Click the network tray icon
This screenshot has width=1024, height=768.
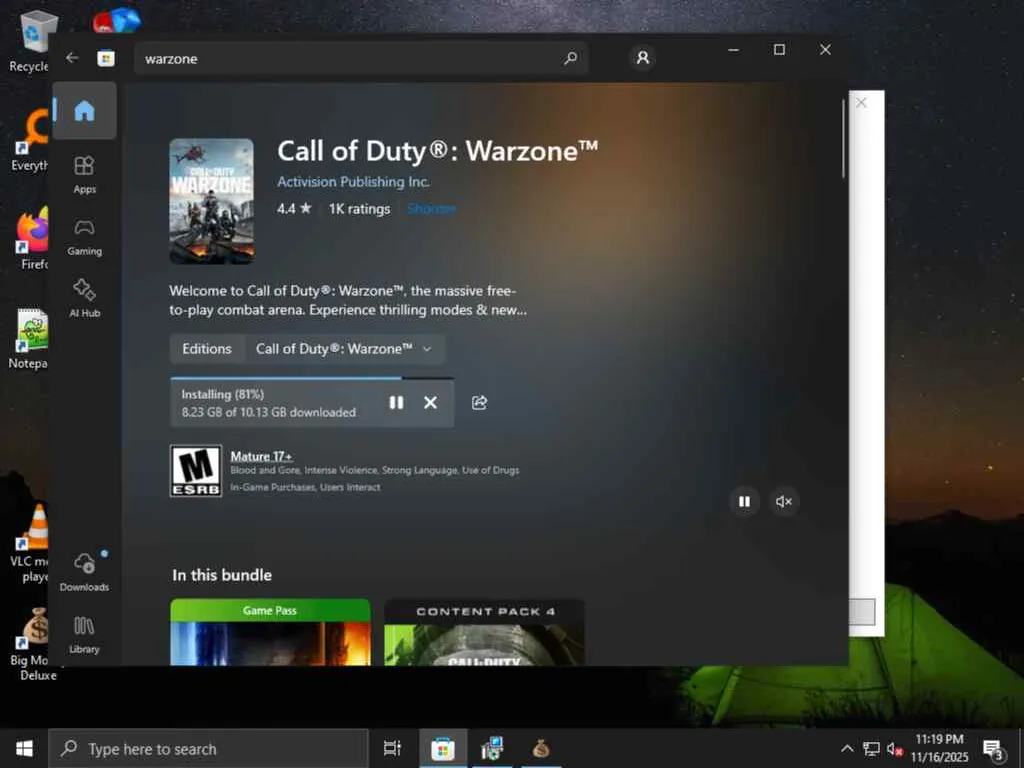tap(871, 748)
